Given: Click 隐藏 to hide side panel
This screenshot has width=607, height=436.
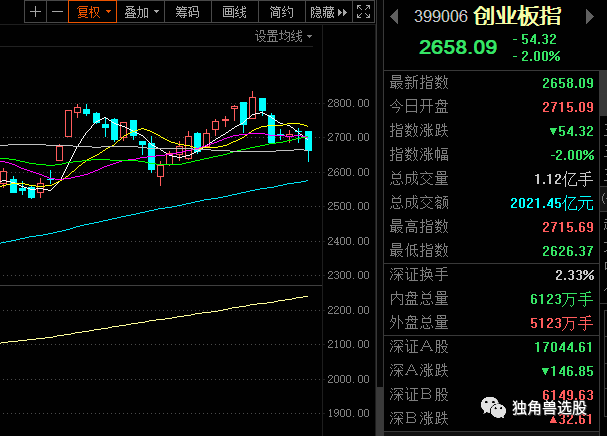Looking at the screenshot, I should [329, 12].
